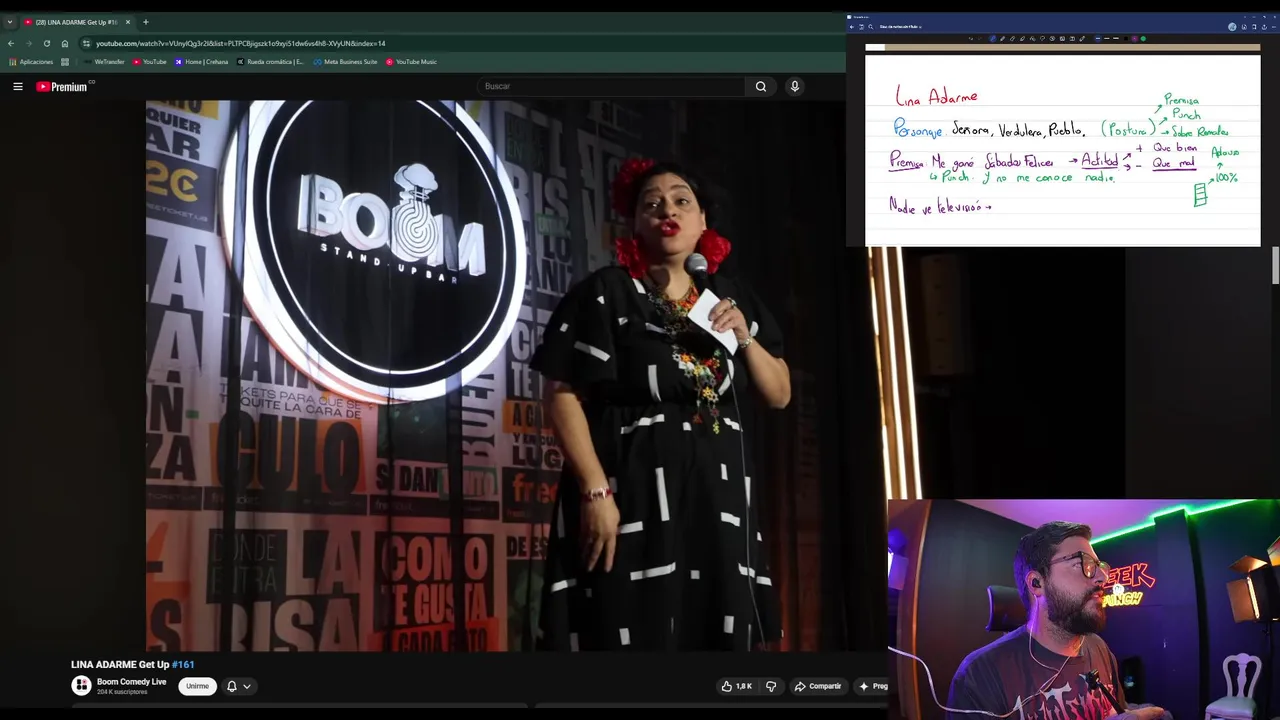The width and height of the screenshot is (1280, 720).
Task: Open the YouTube bookmark
Action: click(x=150, y=62)
